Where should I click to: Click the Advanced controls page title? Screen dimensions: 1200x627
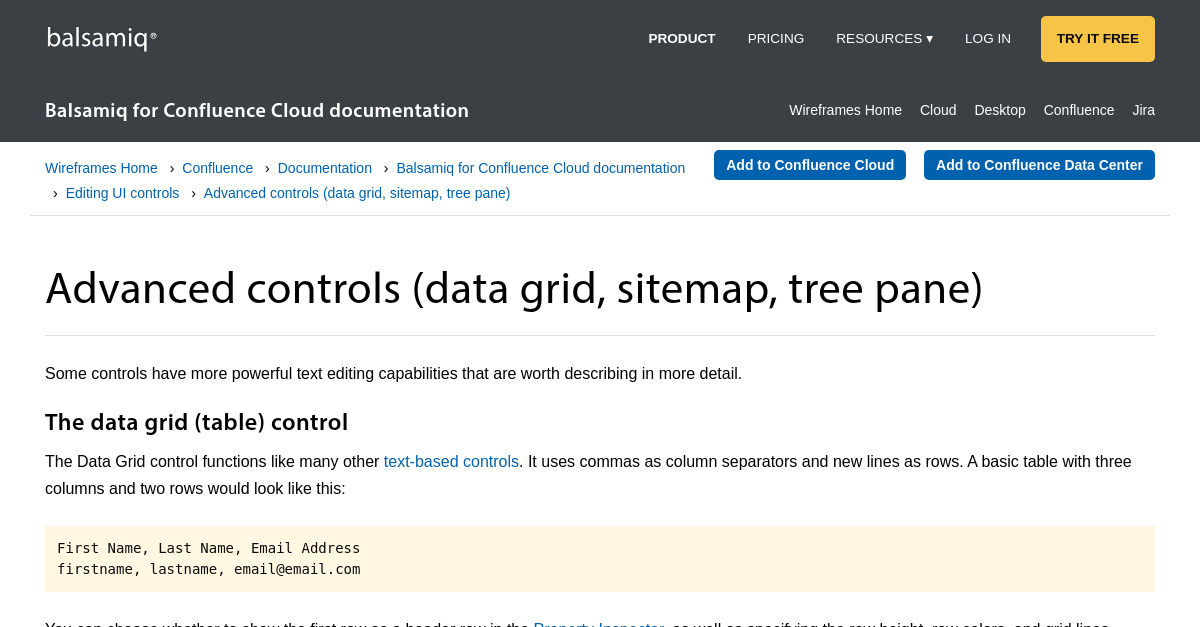[514, 288]
